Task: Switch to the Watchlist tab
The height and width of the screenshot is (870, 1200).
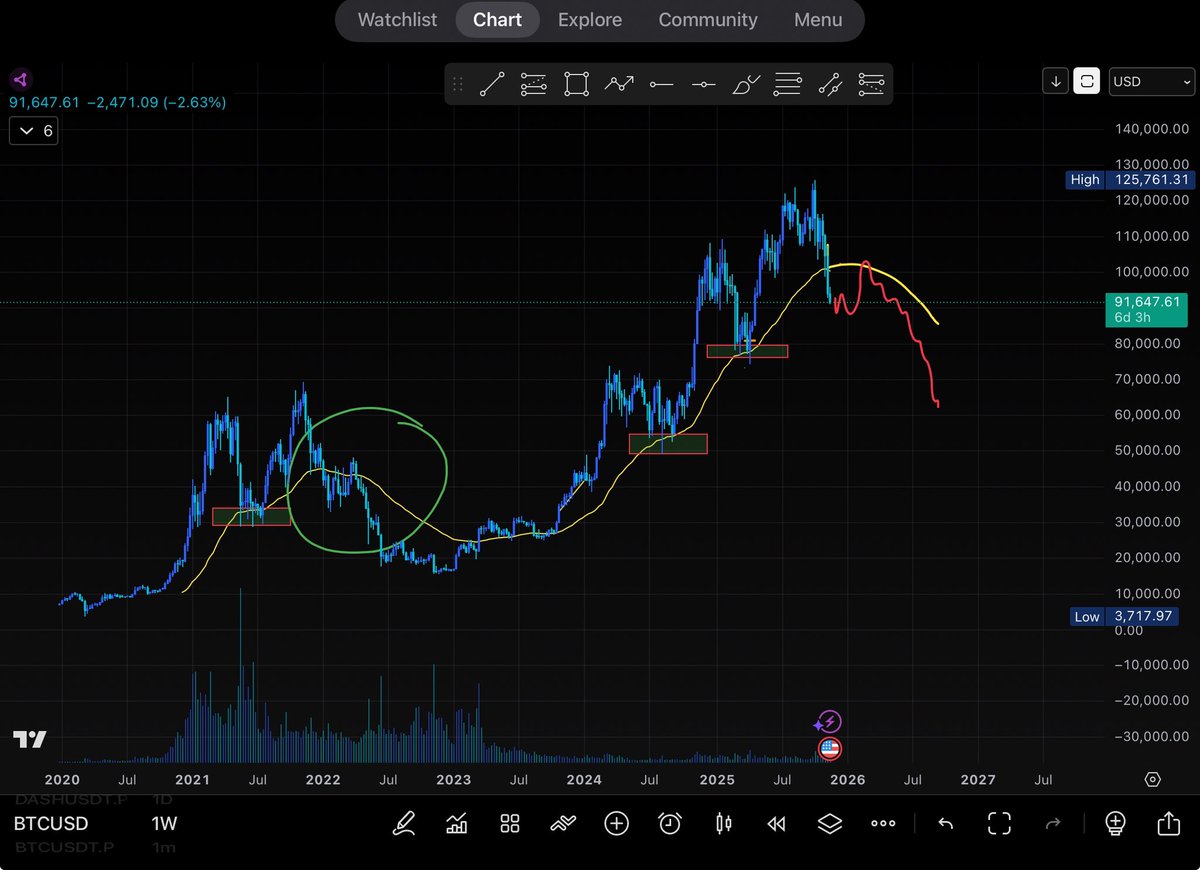Action: tap(397, 19)
